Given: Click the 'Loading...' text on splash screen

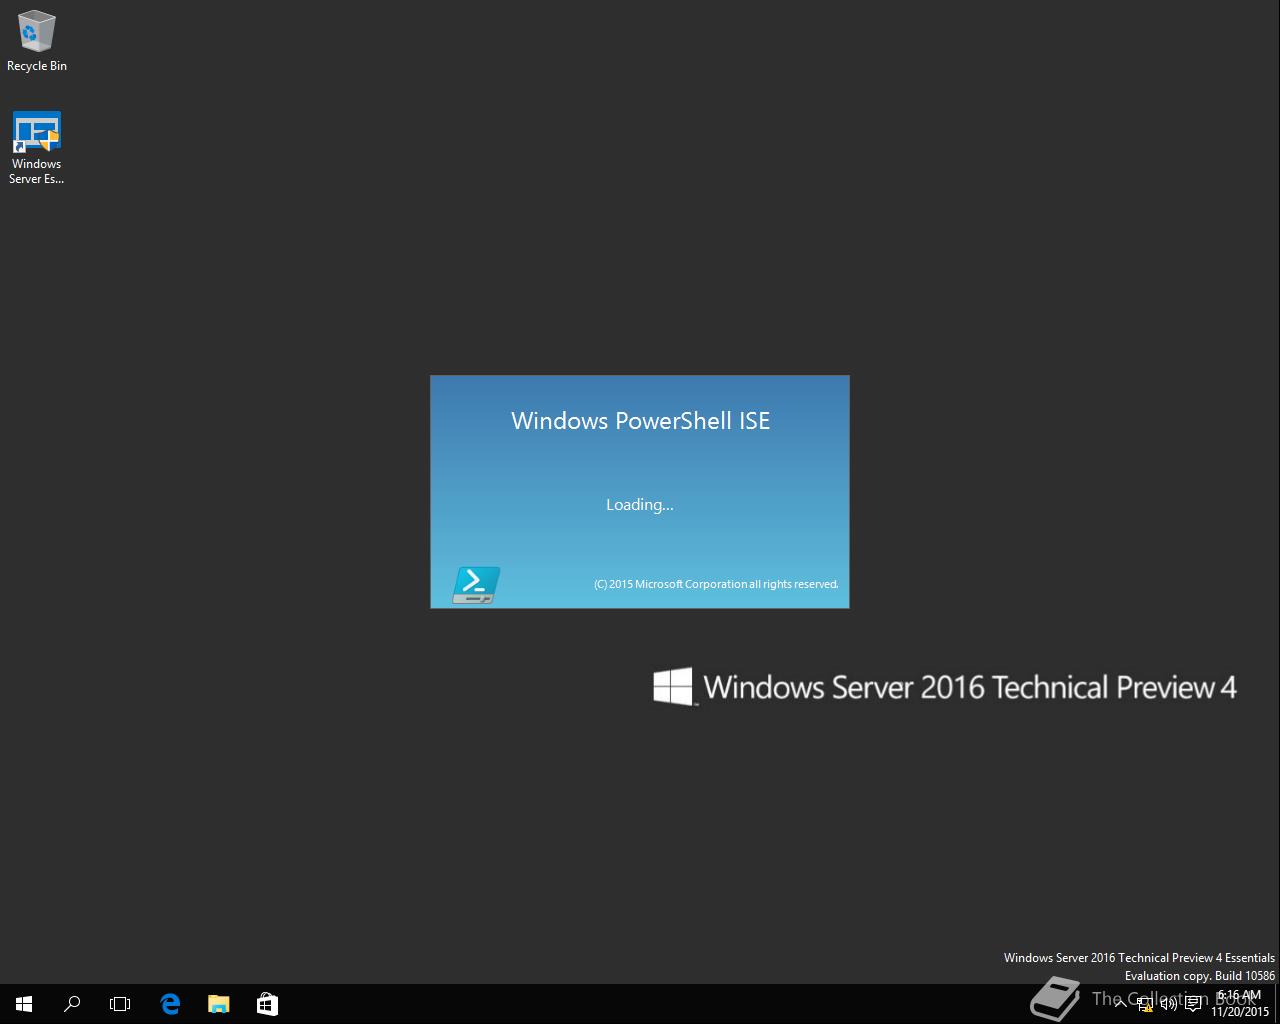Looking at the screenshot, I should click(x=640, y=505).
